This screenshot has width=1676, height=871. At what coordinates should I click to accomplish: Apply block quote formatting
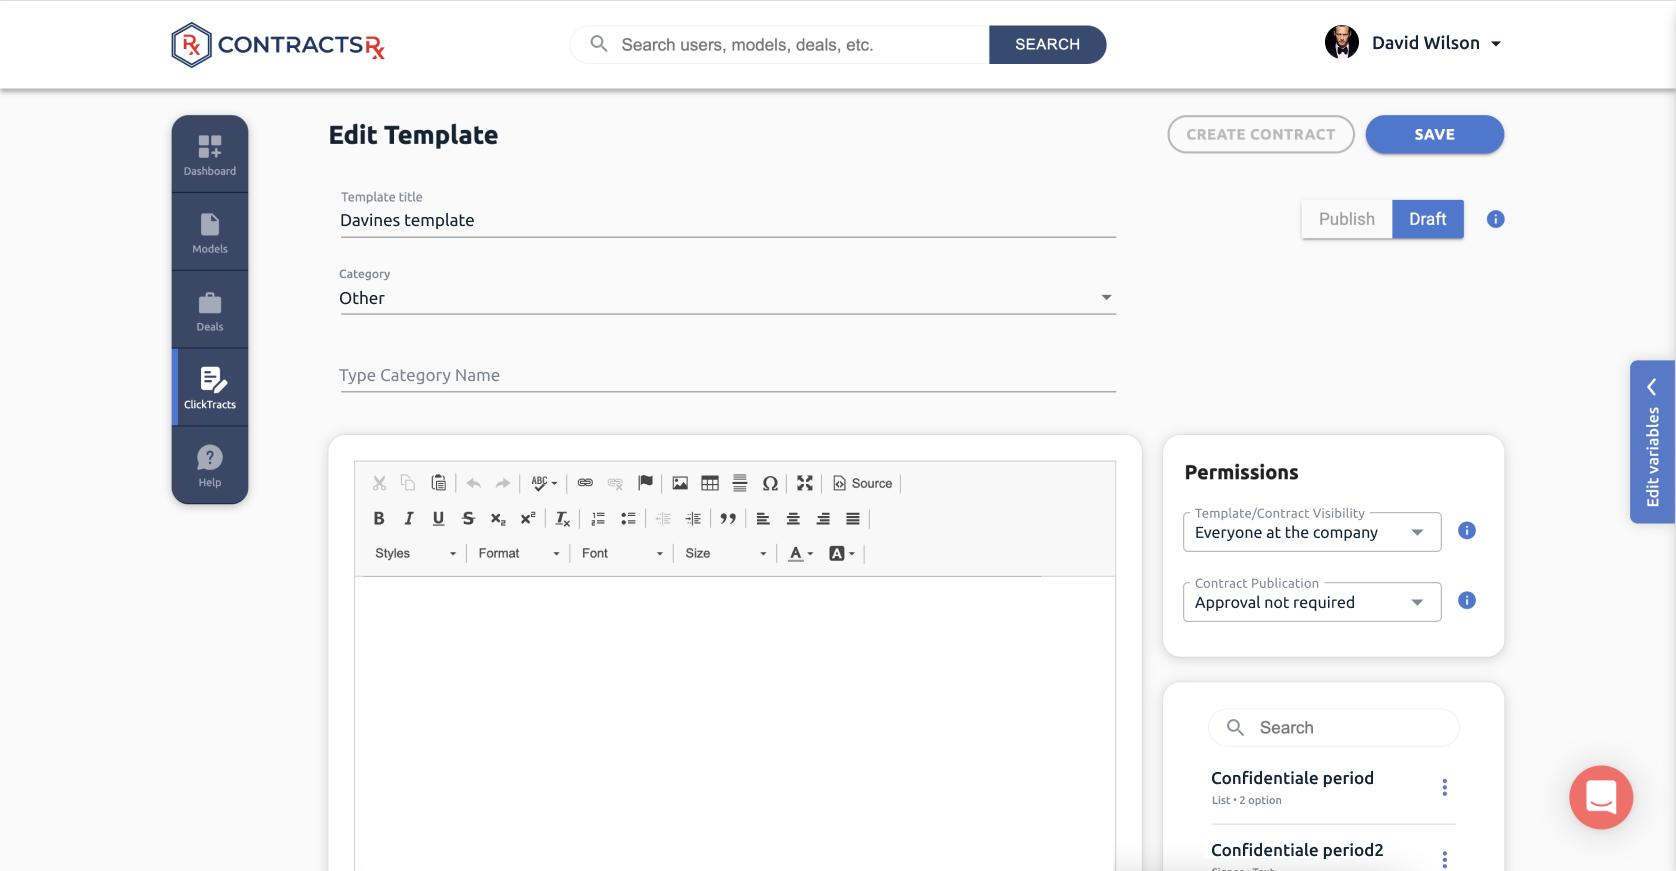tap(728, 518)
